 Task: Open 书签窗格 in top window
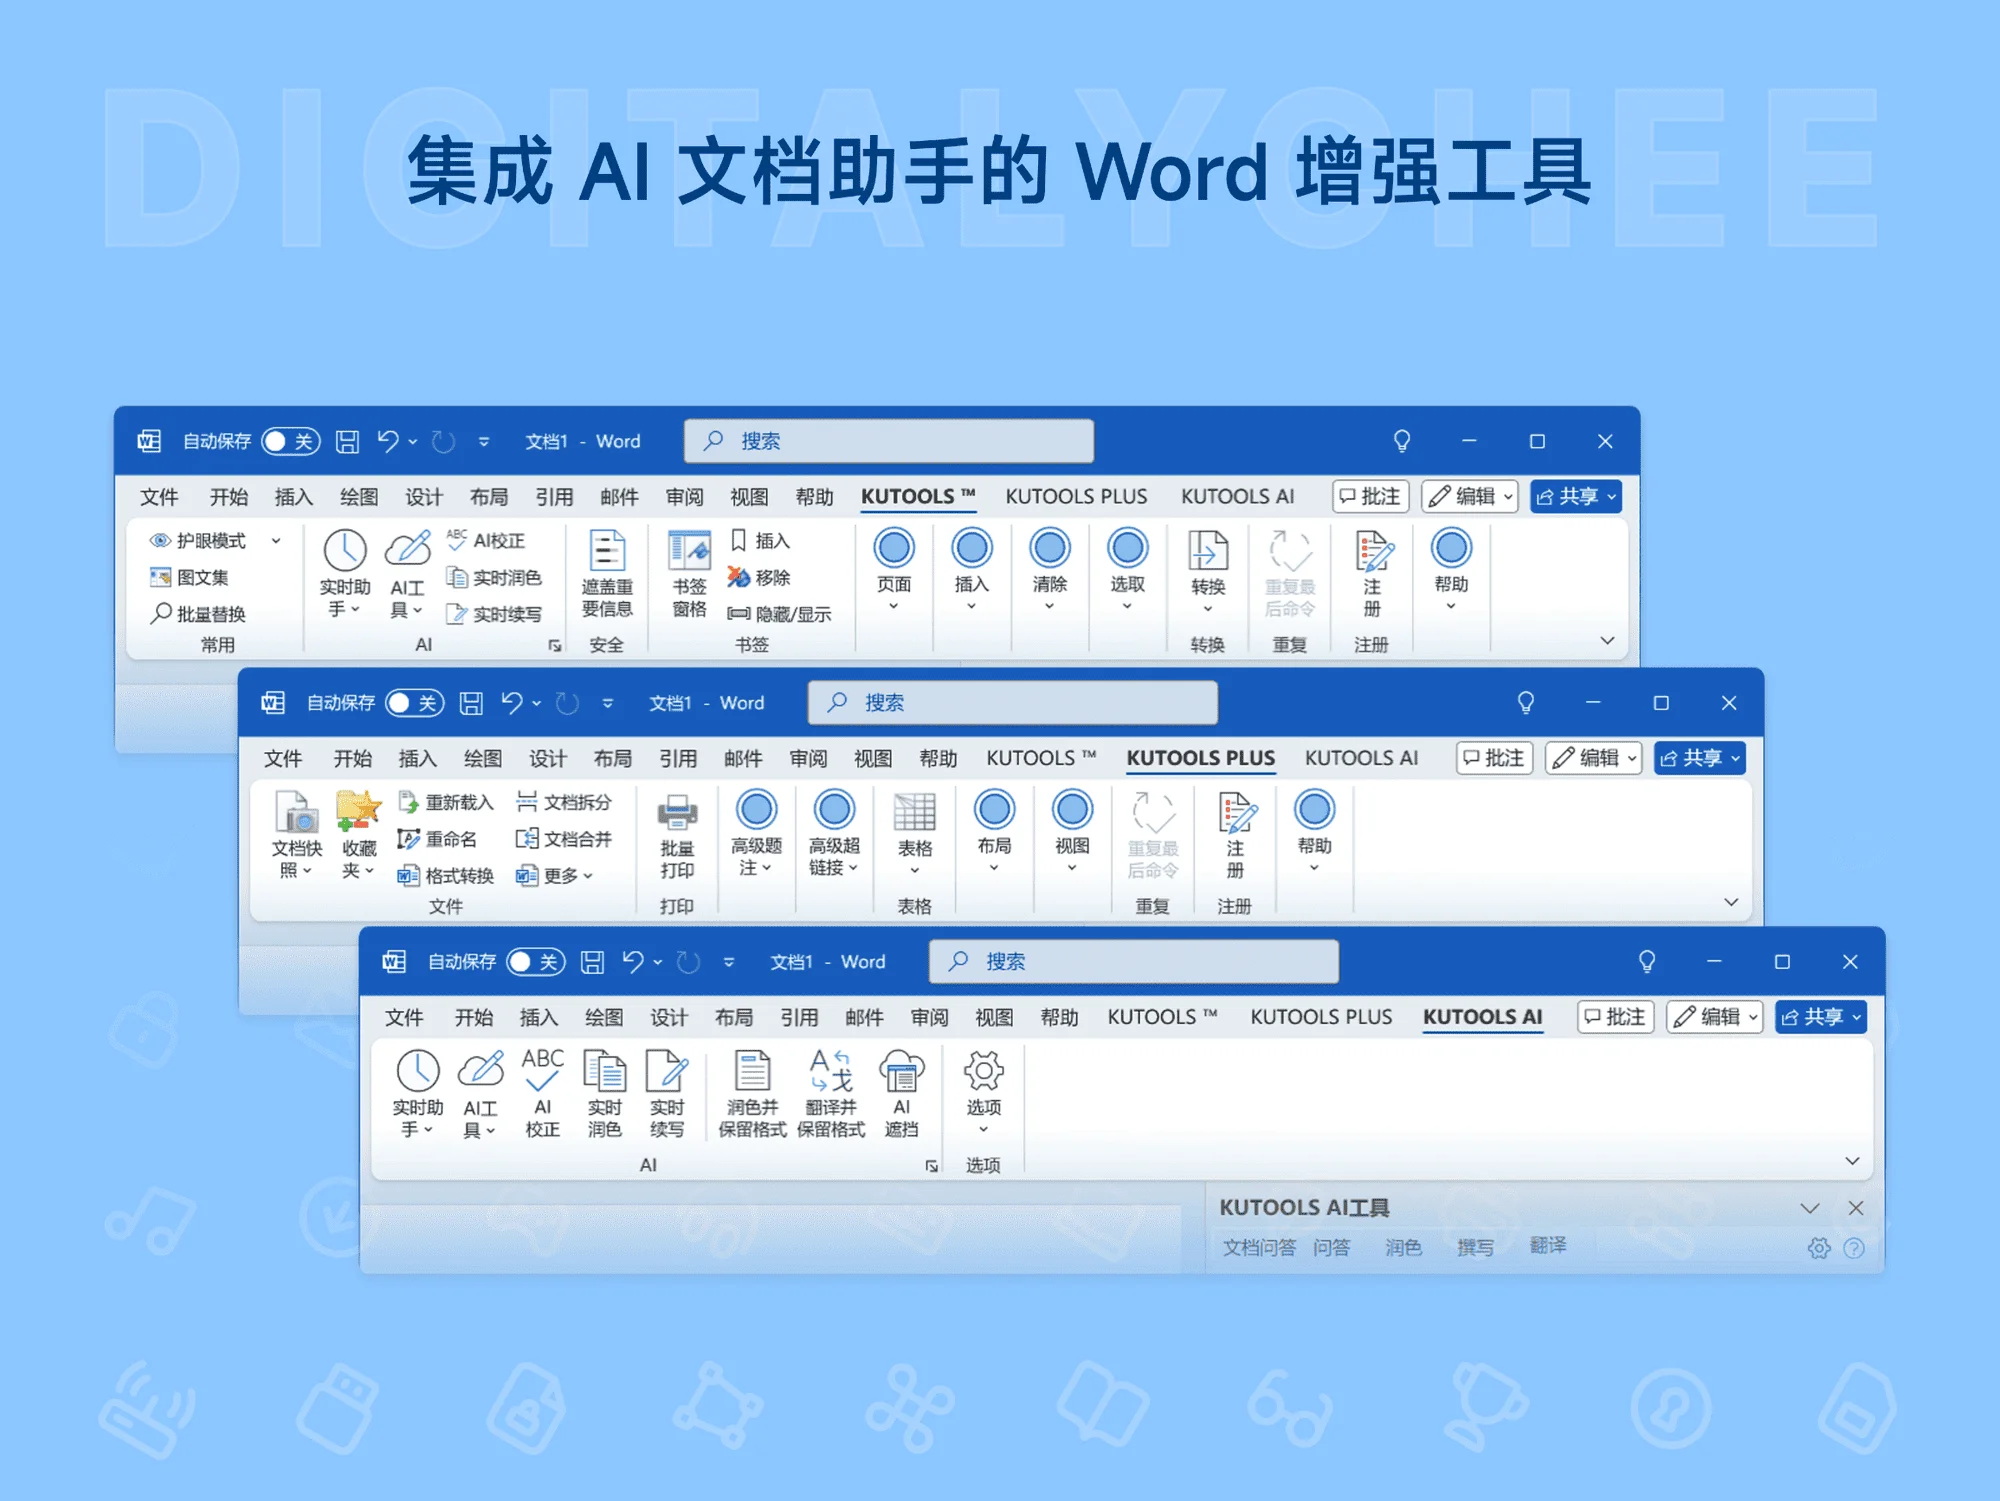pos(689,574)
